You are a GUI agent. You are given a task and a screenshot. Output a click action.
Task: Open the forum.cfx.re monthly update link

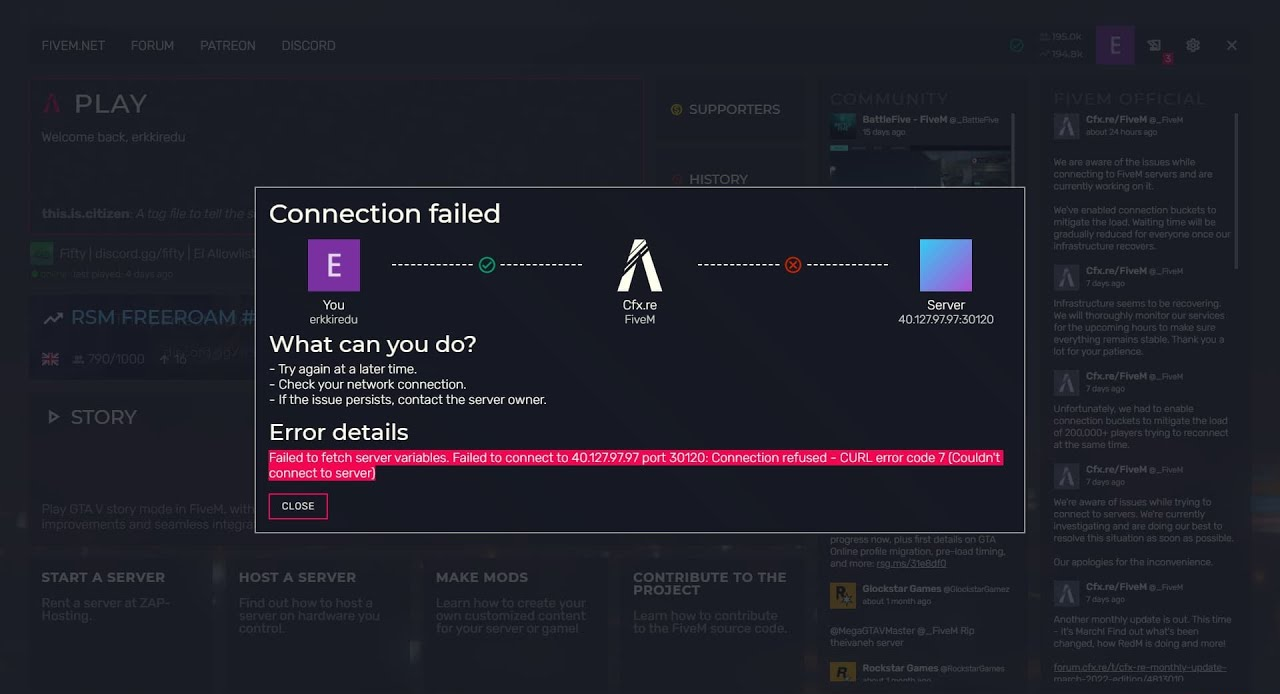[1140, 674]
